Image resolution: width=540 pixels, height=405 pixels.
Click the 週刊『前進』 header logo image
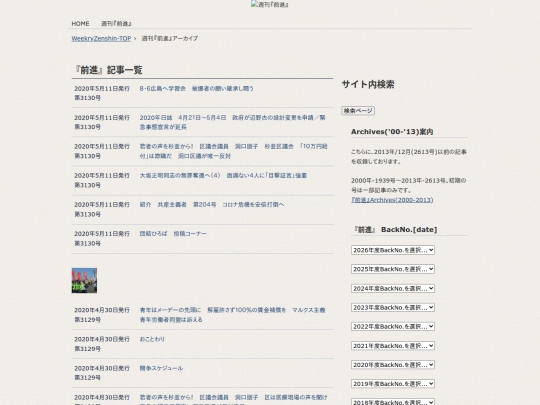(x=270, y=4)
